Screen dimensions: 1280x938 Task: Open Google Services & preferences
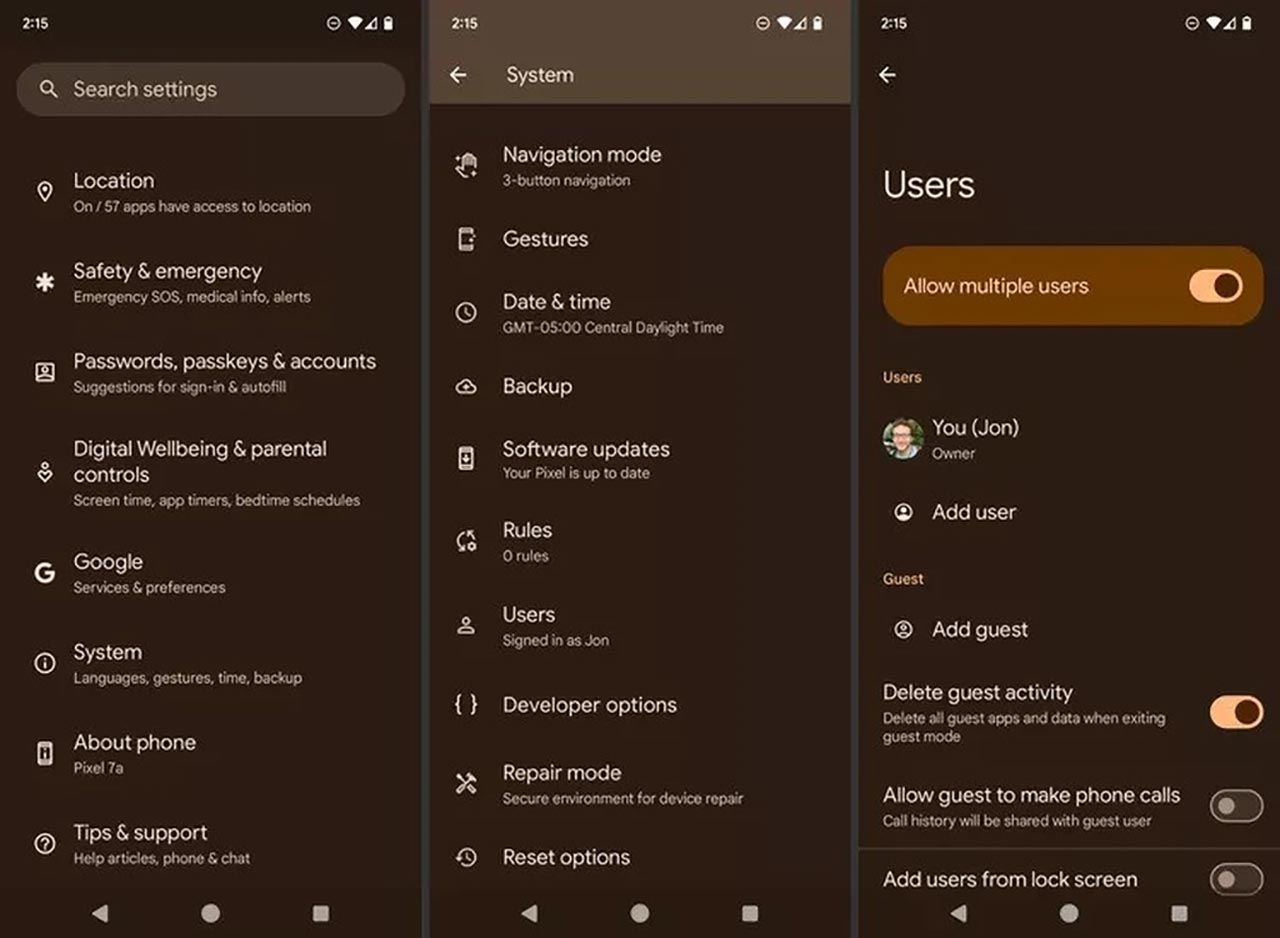coord(210,573)
